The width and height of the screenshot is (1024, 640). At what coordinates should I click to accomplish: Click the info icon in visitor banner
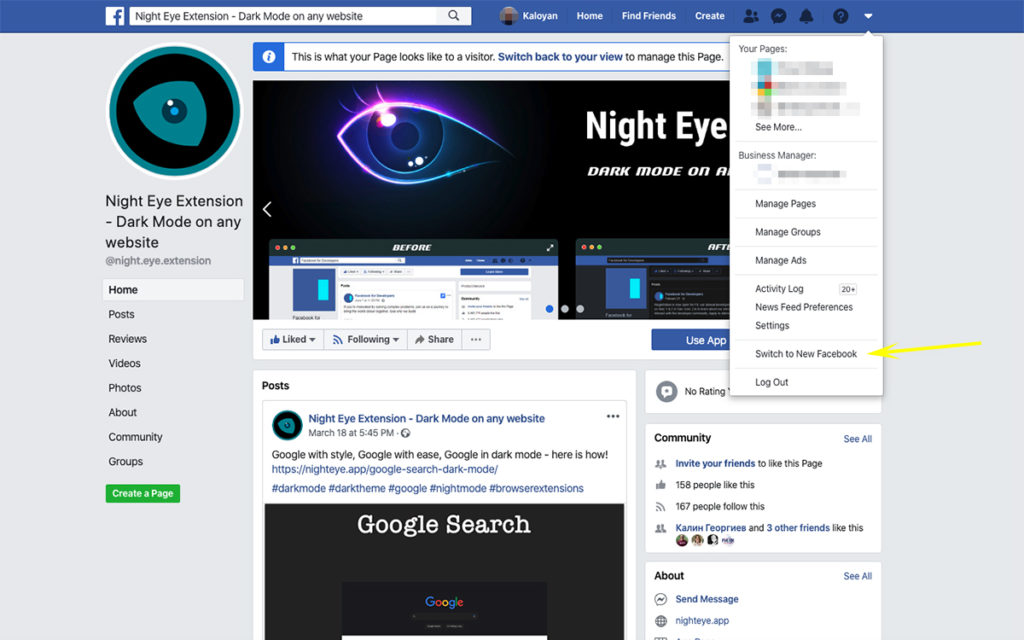(268, 57)
